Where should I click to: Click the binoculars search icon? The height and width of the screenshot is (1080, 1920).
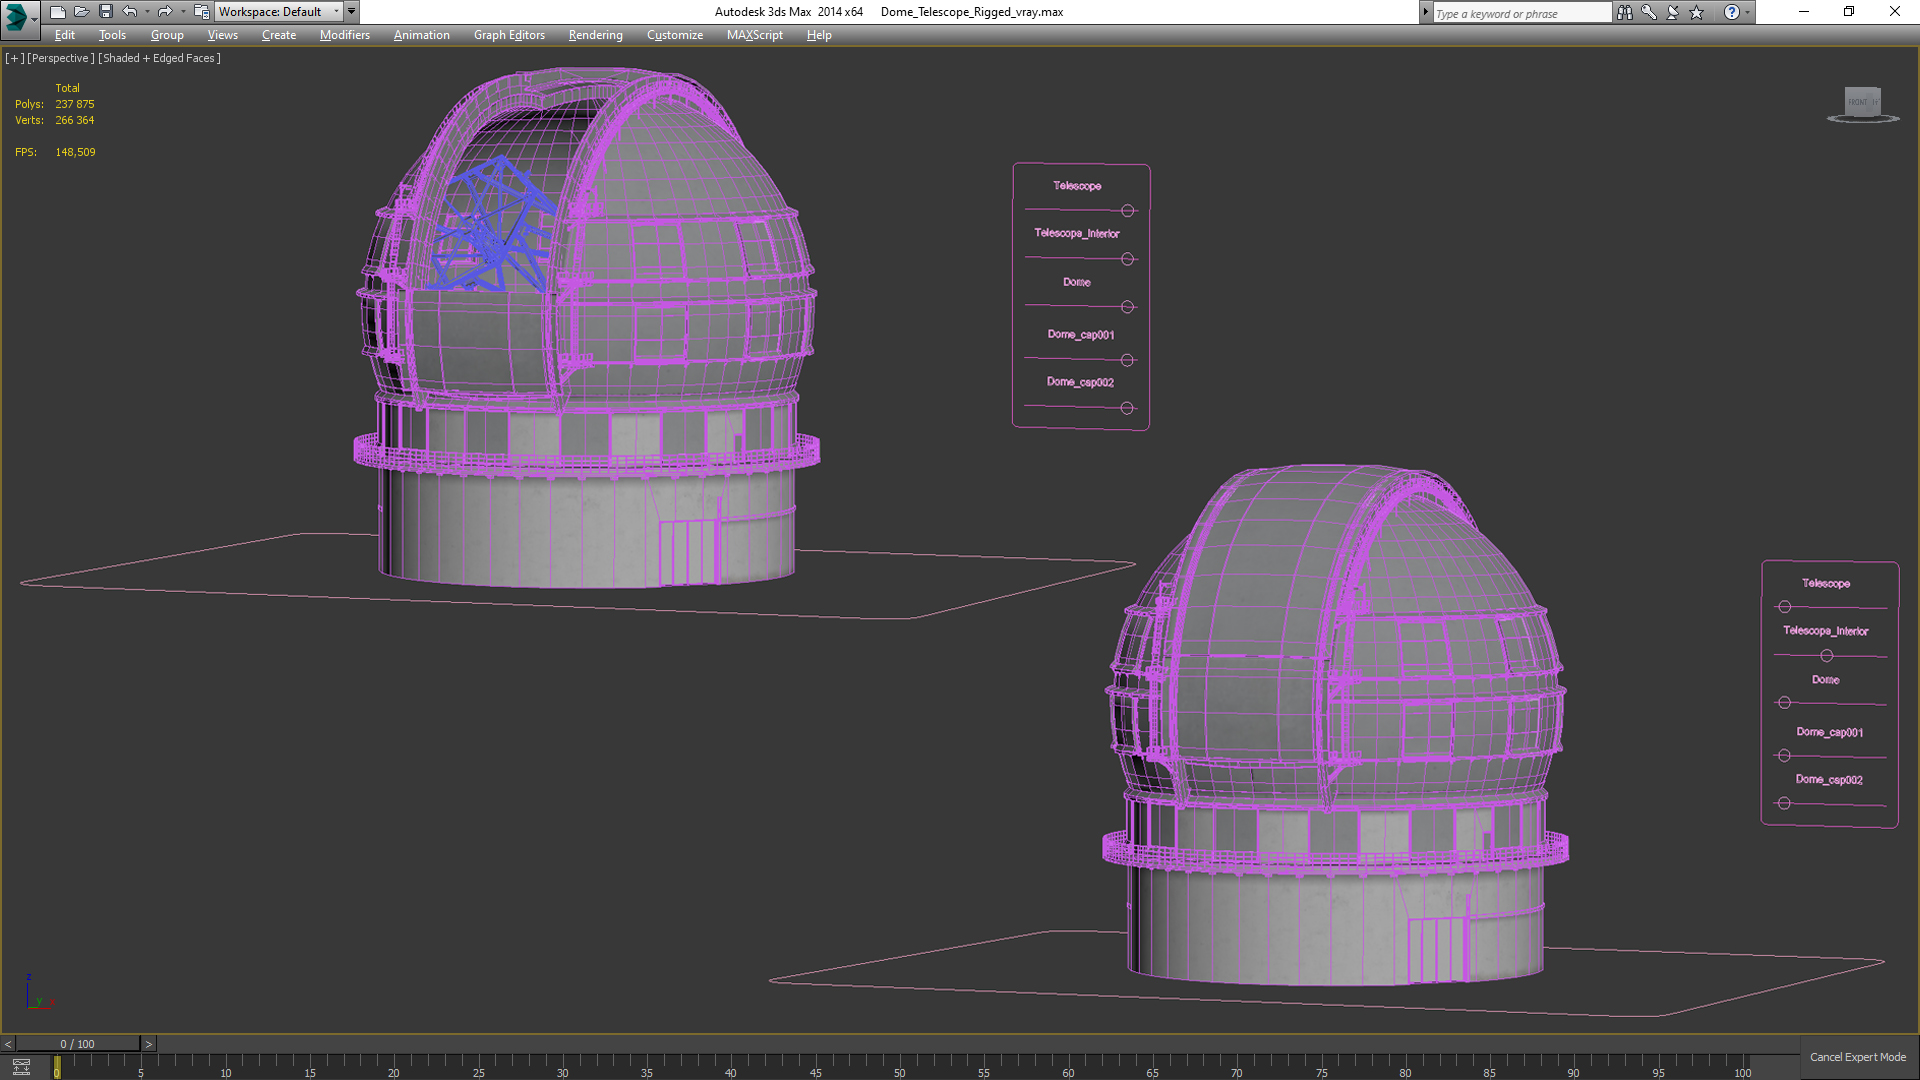coord(1624,12)
